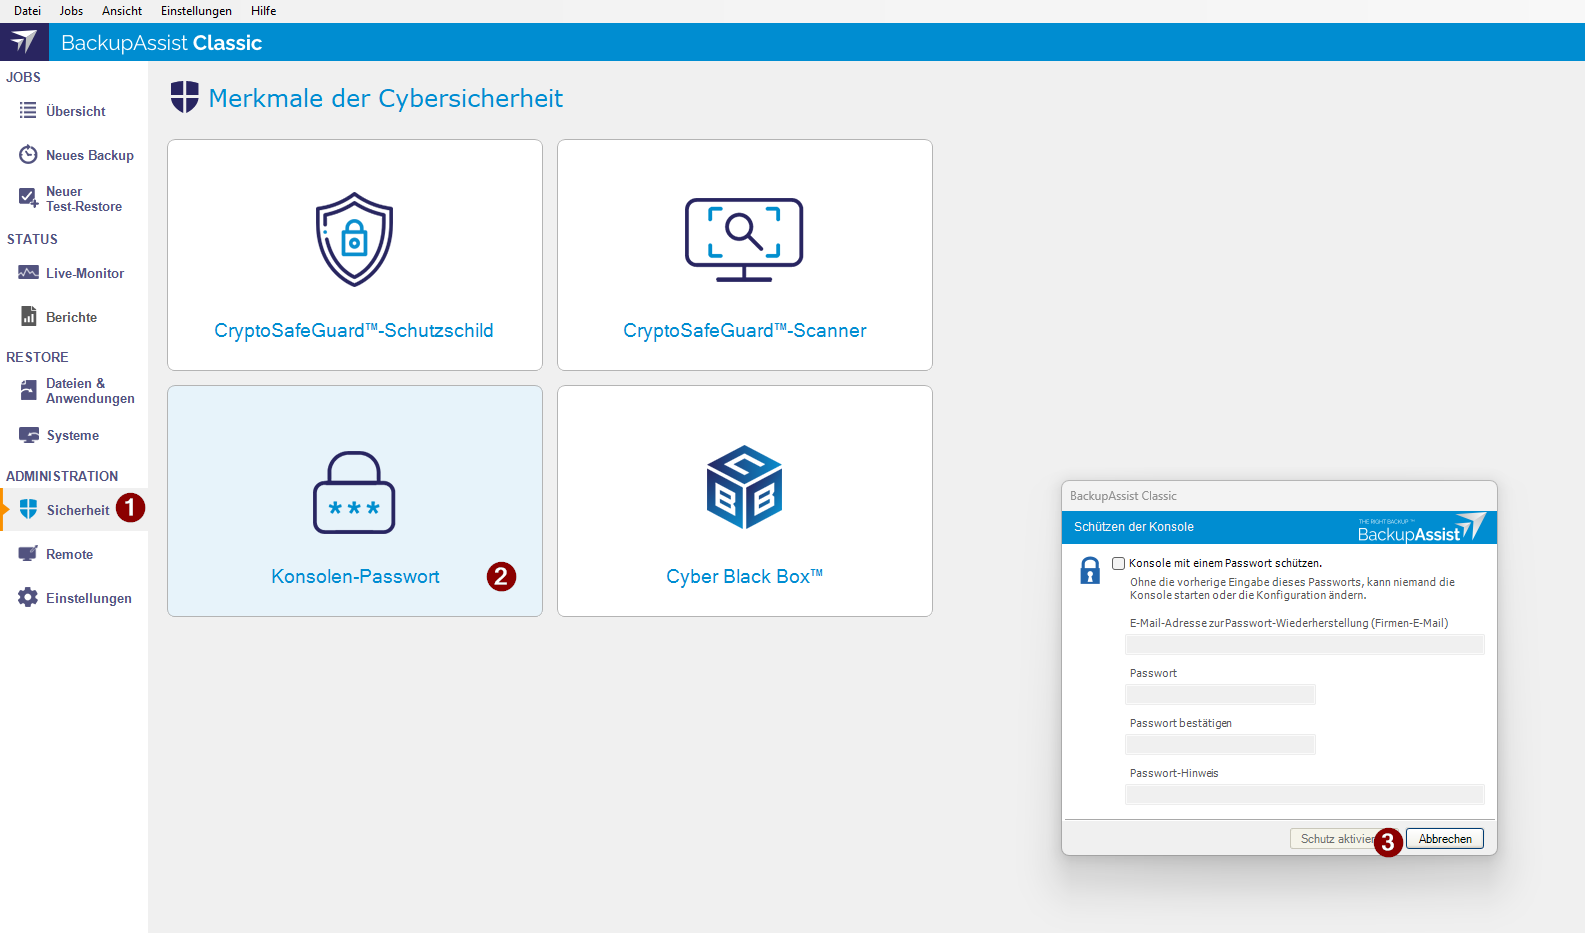Open the Jobs menu
This screenshot has width=1585, height=933.
point(71,11)
